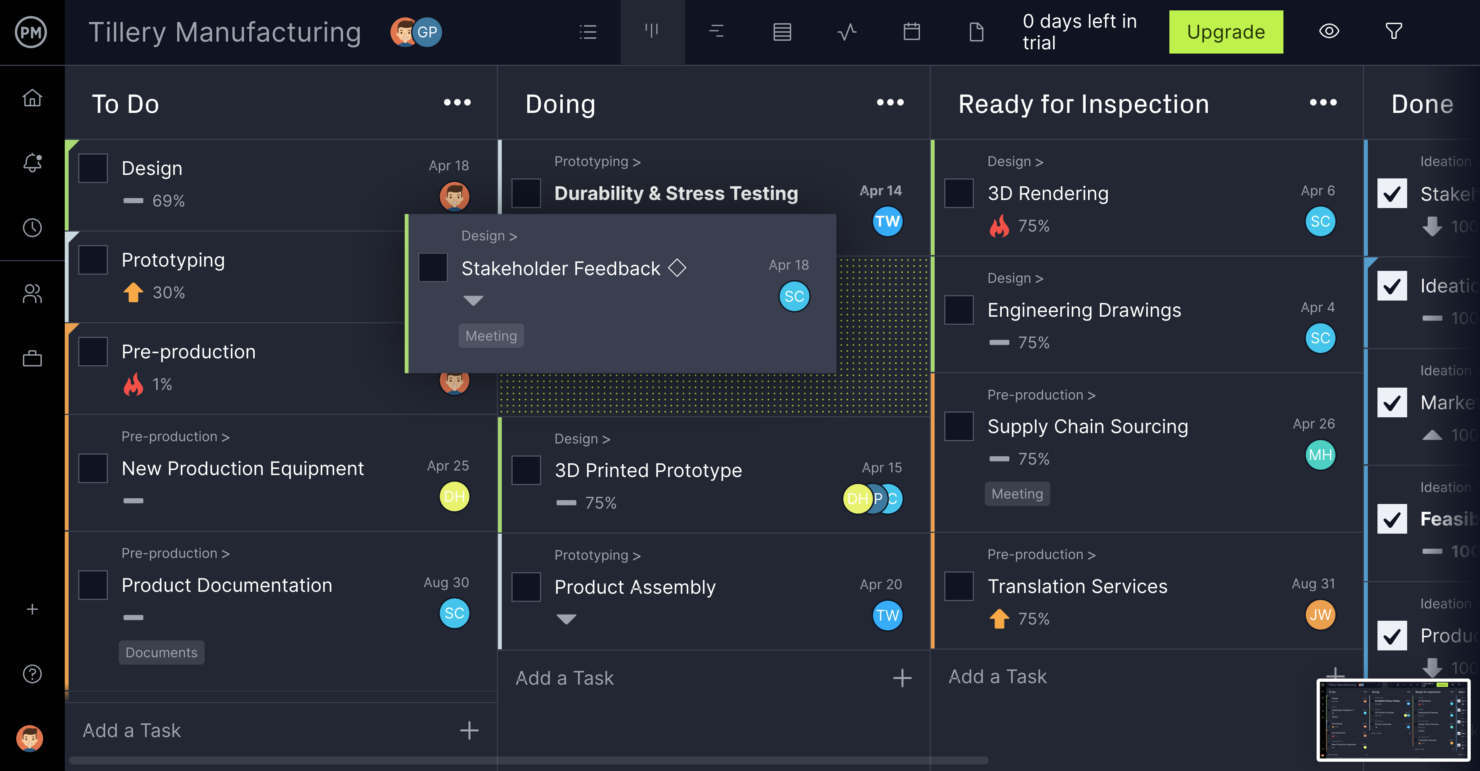This screenshot has height=771, width=1480.
Task: Check Durability & Stress Testing checkbox
Action: tap(526, 193)
